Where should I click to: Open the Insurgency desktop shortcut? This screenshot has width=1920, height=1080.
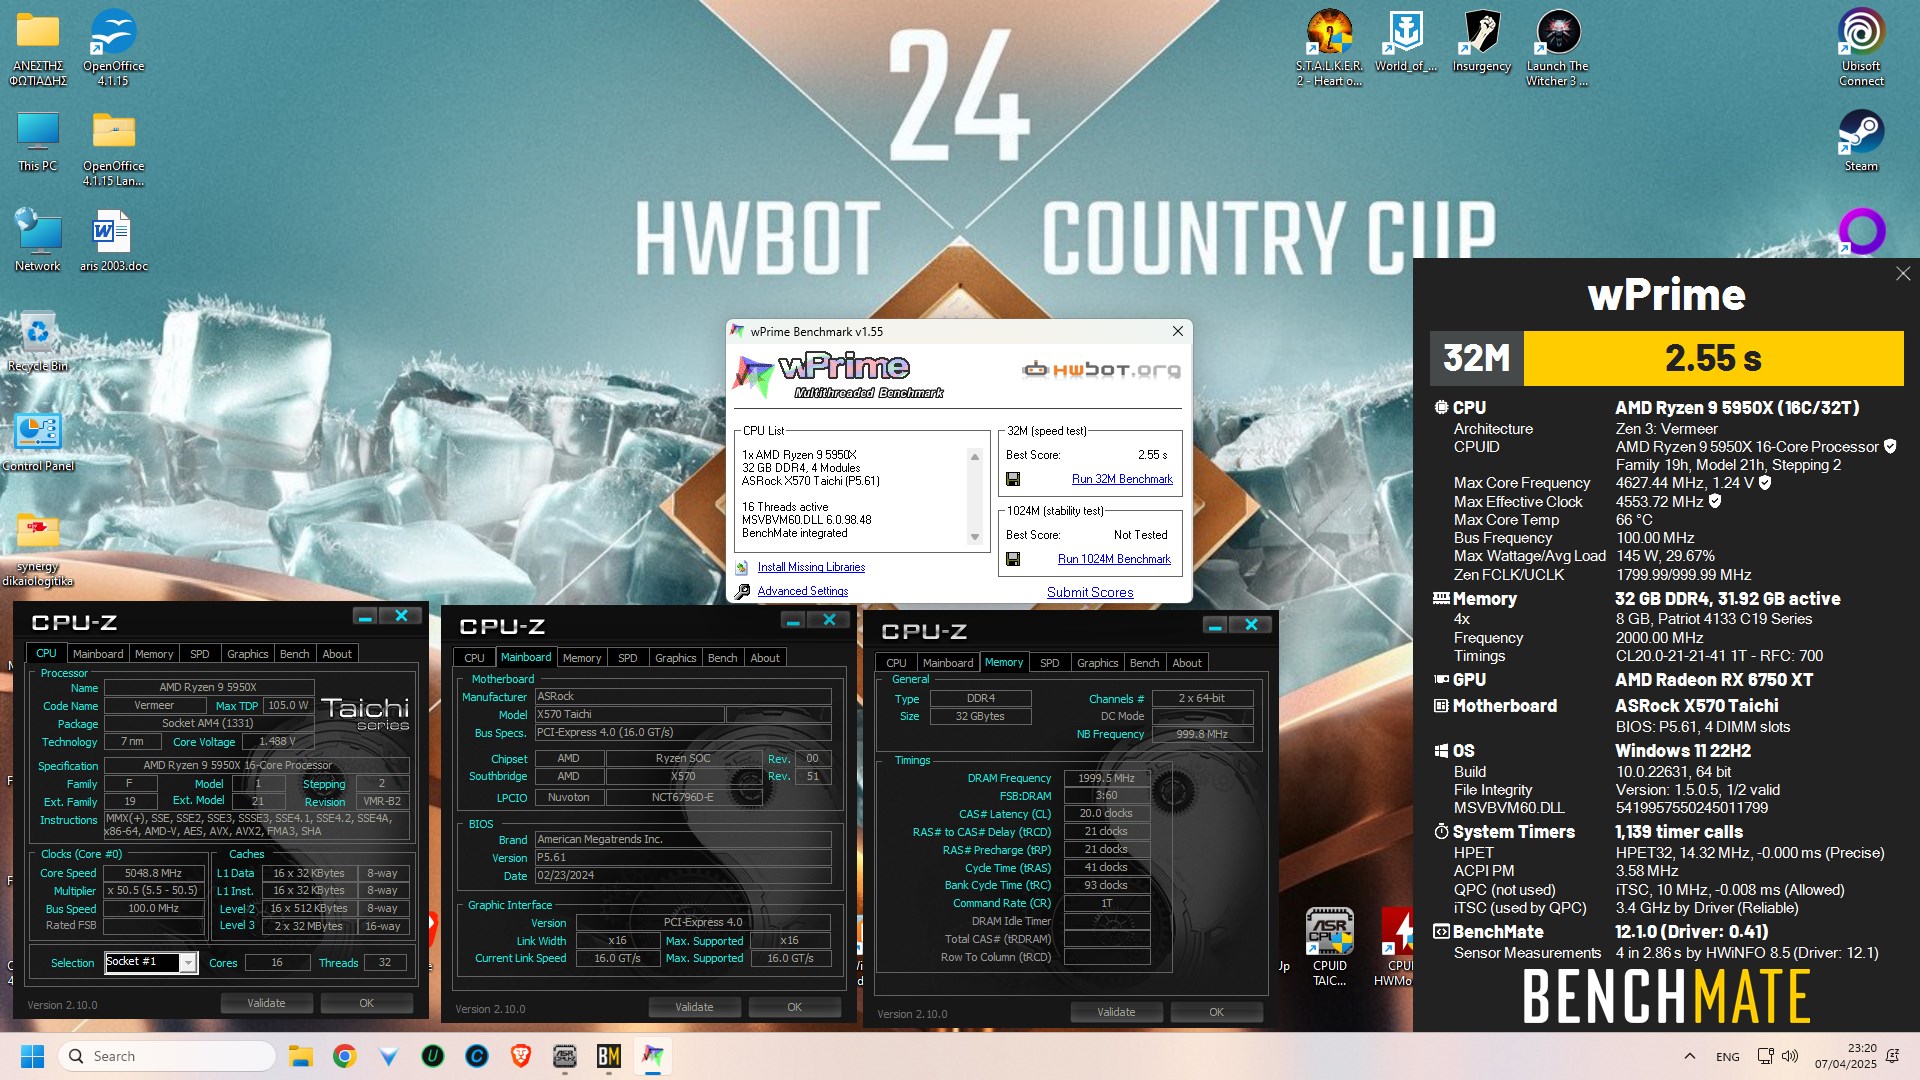[x=1481, y=41]
